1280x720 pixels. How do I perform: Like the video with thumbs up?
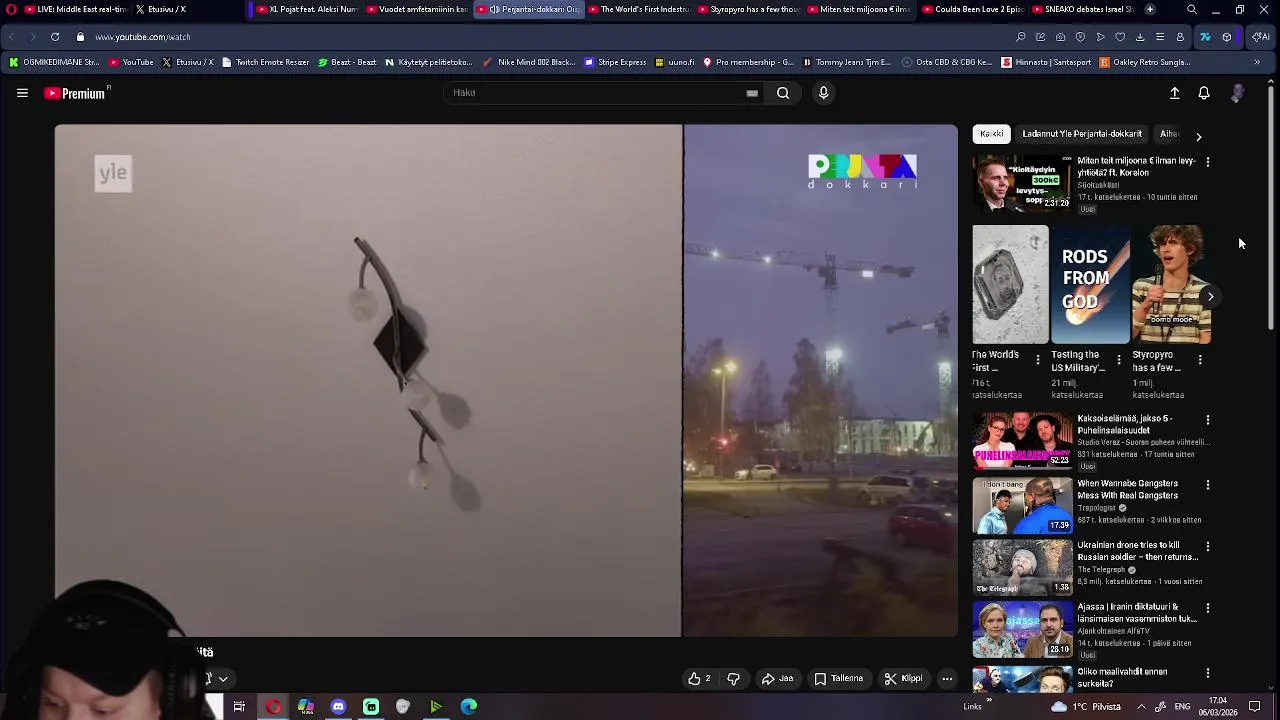coord(699,678)
